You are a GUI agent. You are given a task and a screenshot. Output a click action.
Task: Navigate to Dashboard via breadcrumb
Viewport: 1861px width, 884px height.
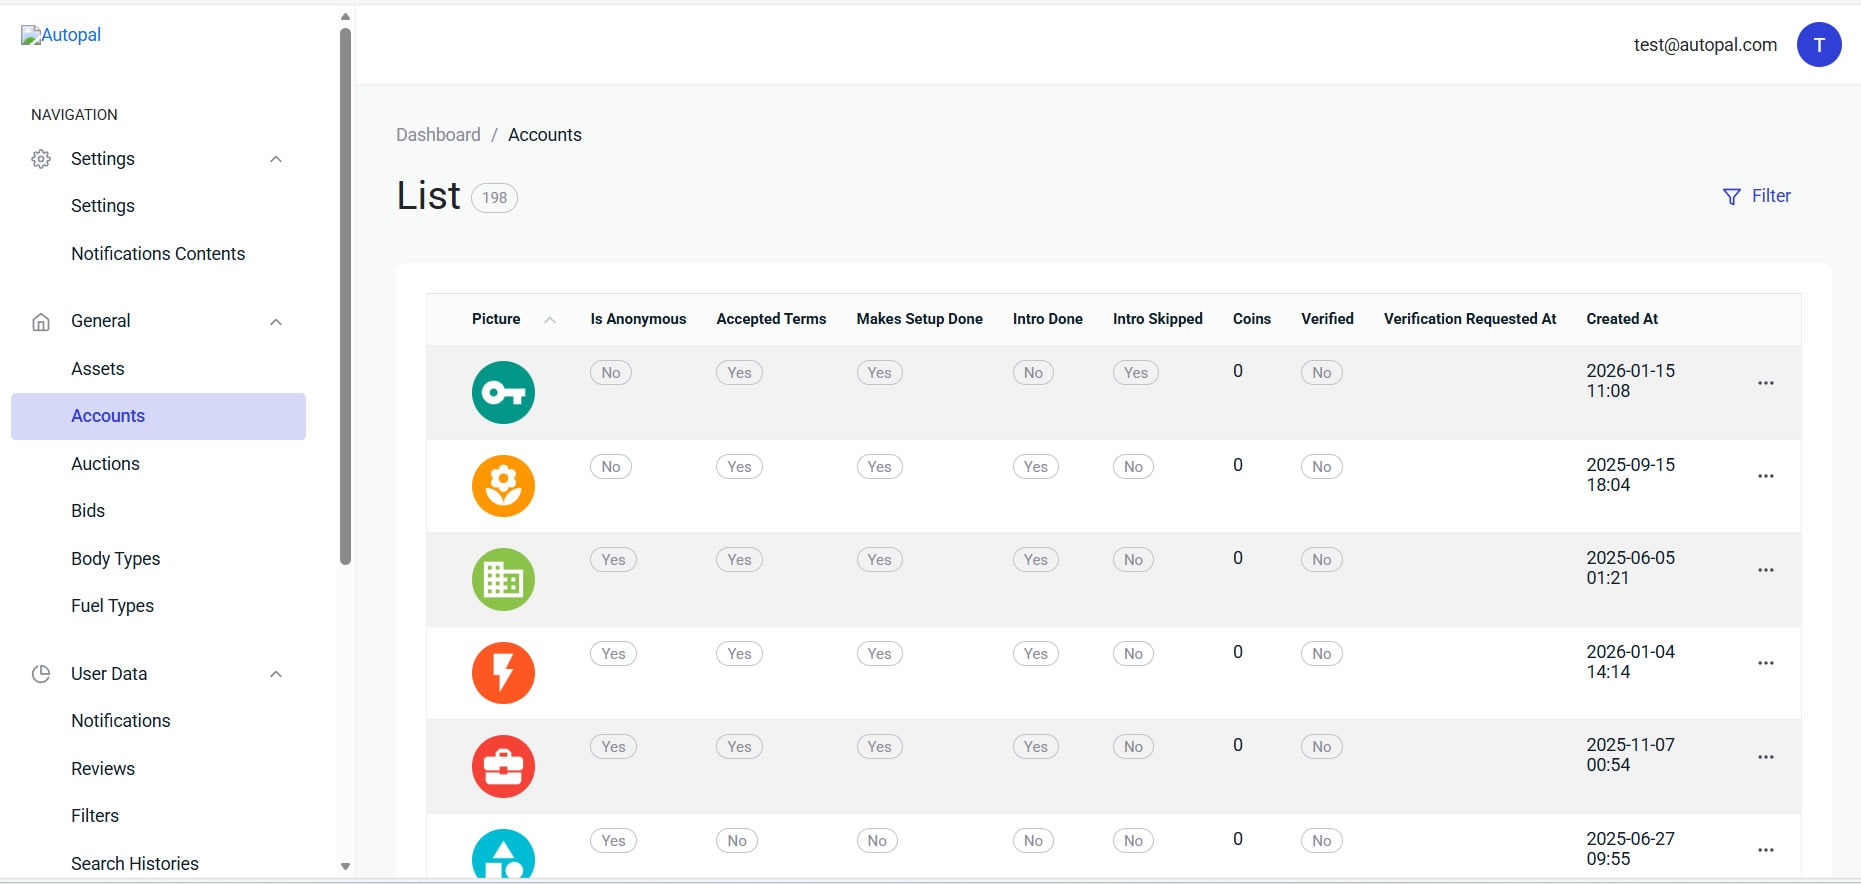point(438,135)
